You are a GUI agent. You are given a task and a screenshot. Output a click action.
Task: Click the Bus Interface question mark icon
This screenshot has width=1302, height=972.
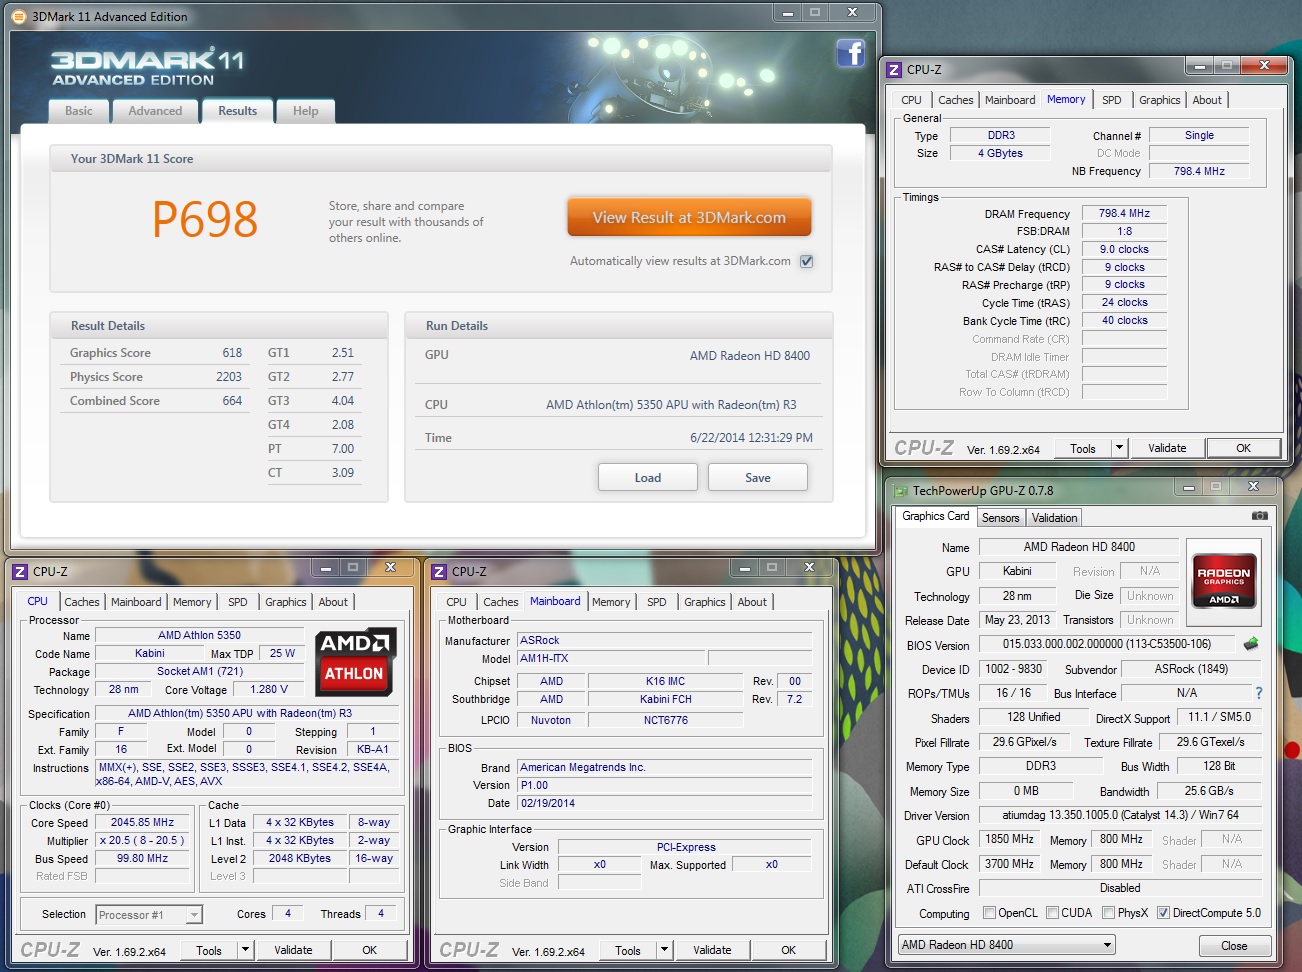[x=1258, y=693]
